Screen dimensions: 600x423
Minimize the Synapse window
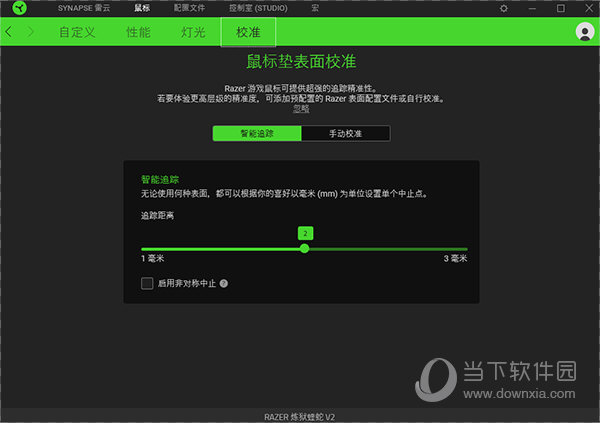[532, 8]
